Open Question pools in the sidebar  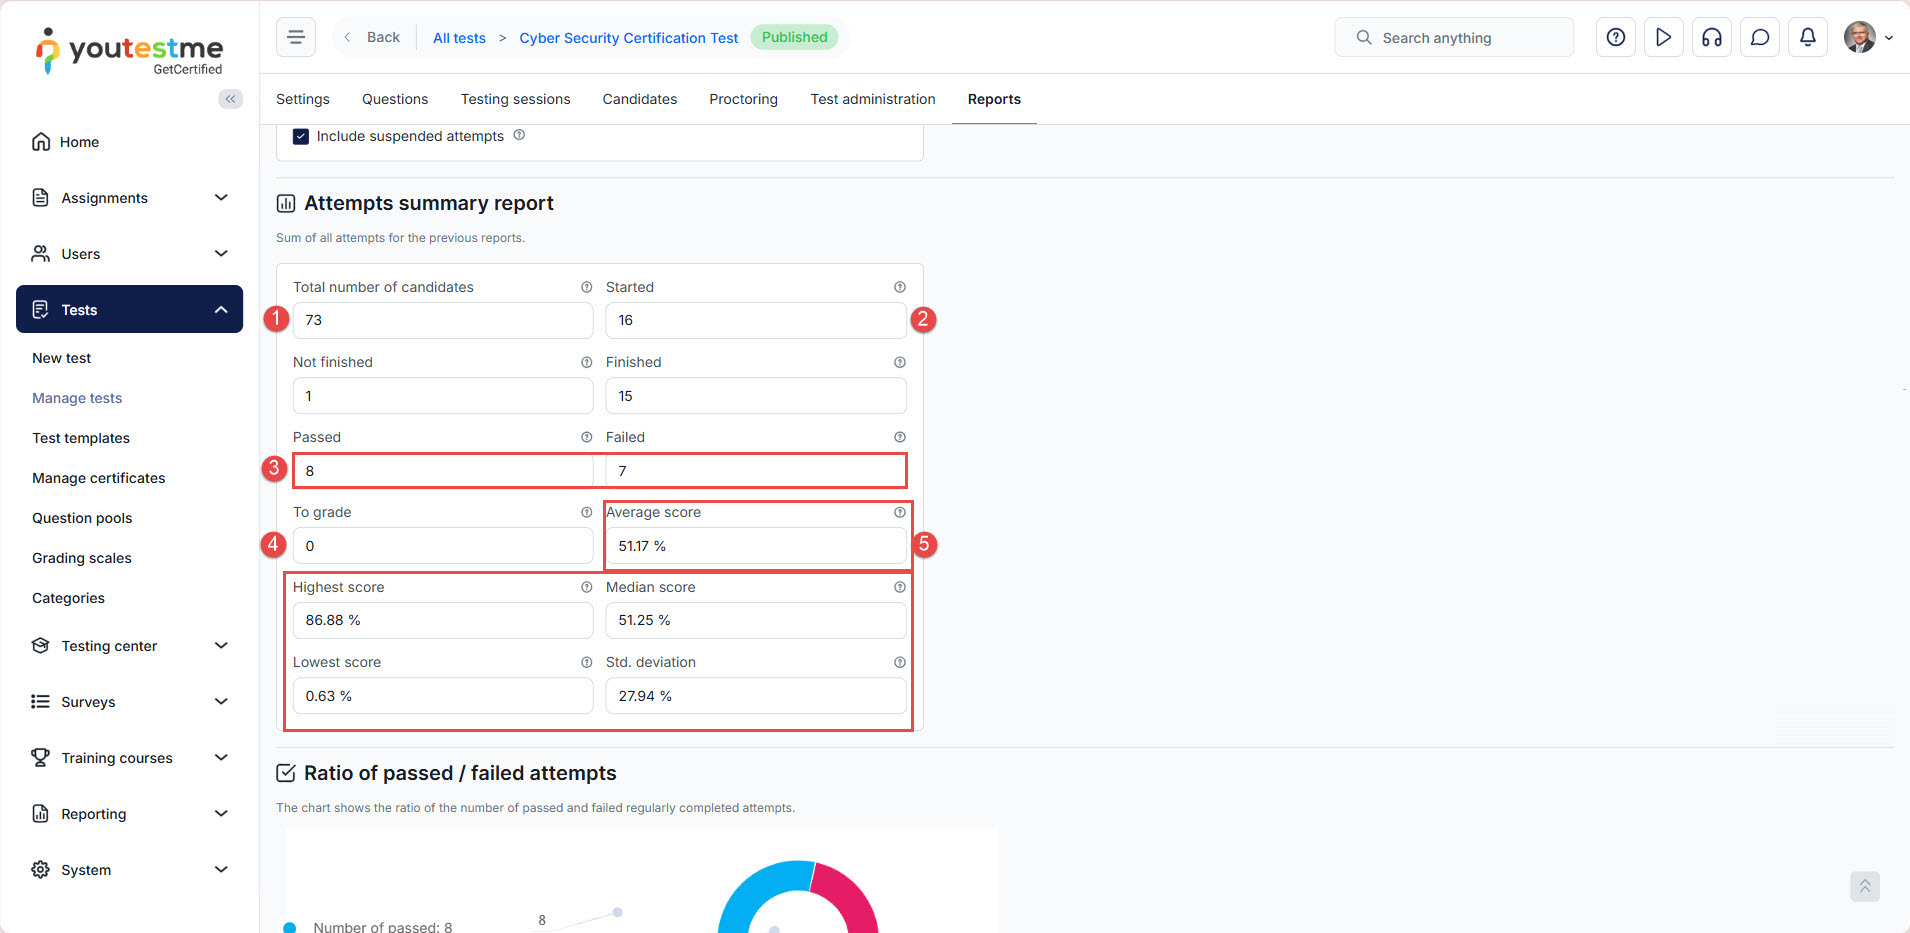[82, 518]
